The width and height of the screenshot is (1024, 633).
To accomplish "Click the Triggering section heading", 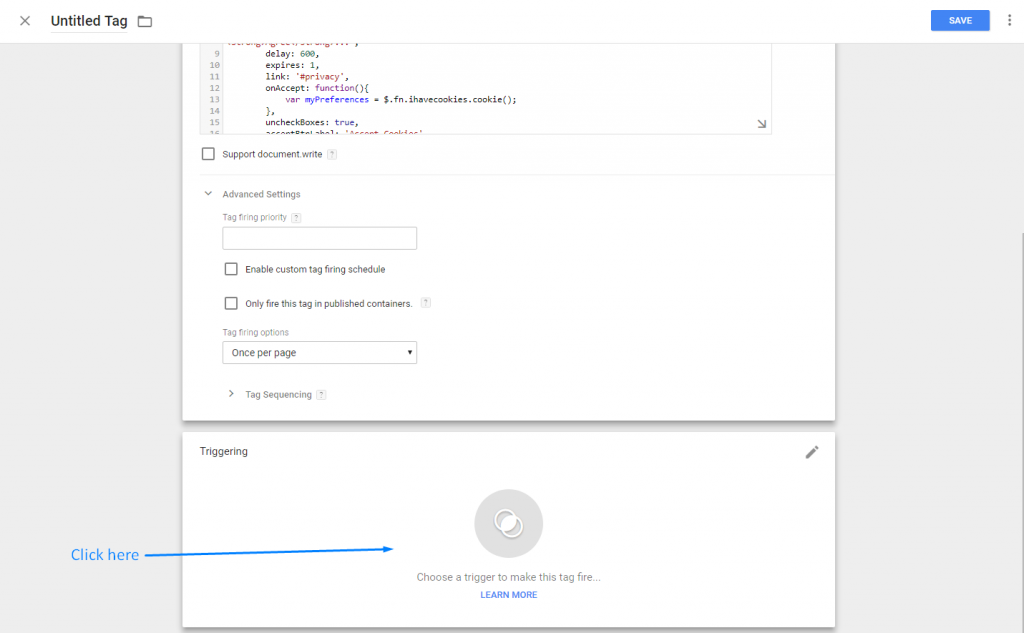I will click(x=223, y=451).
